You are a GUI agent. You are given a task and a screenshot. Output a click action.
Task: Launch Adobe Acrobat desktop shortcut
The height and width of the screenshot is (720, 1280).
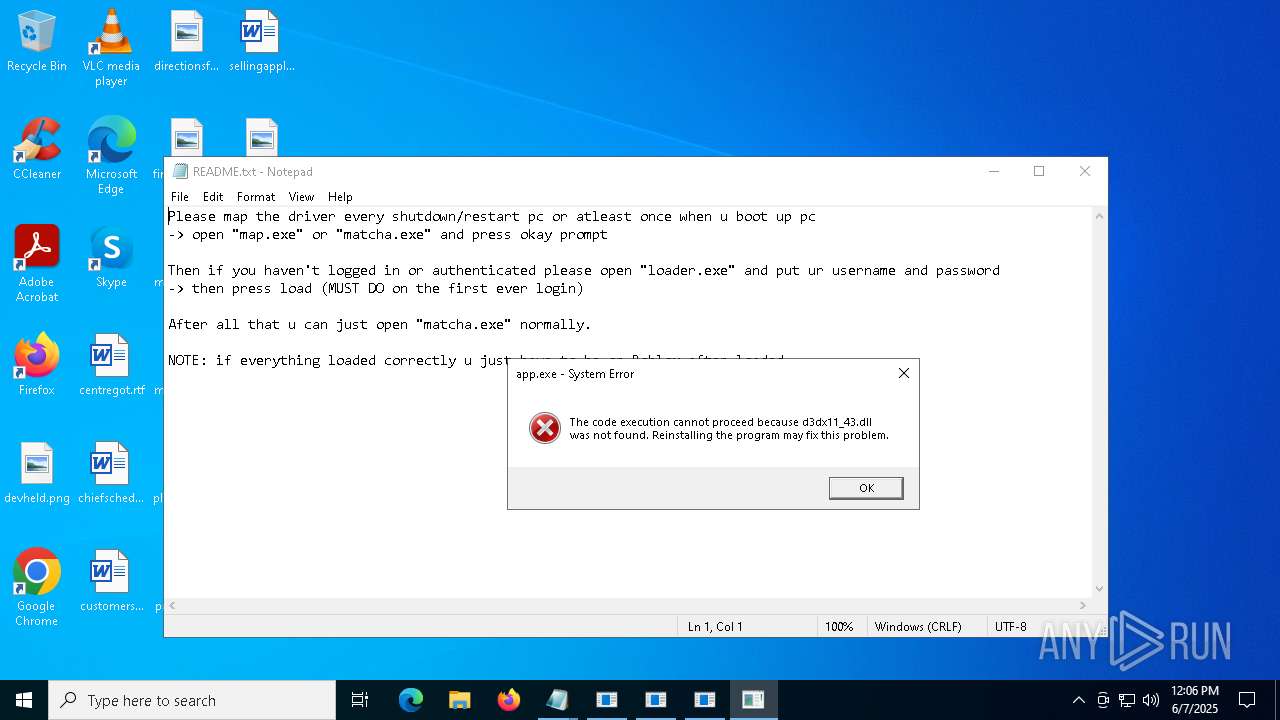37,263
